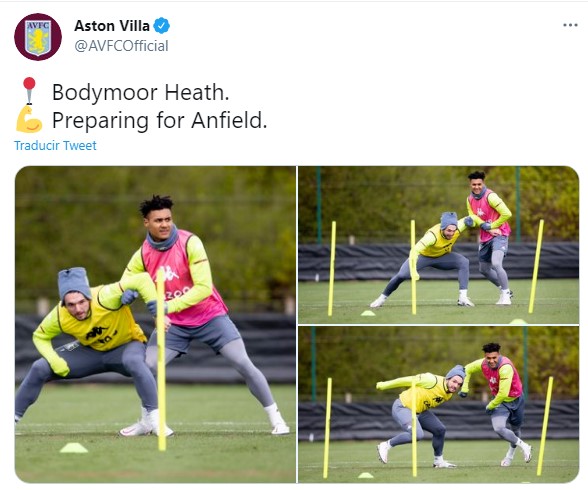Click the blue verified badge
The height and width of the screenshot is (490, 588).
(x=162, y=26)
